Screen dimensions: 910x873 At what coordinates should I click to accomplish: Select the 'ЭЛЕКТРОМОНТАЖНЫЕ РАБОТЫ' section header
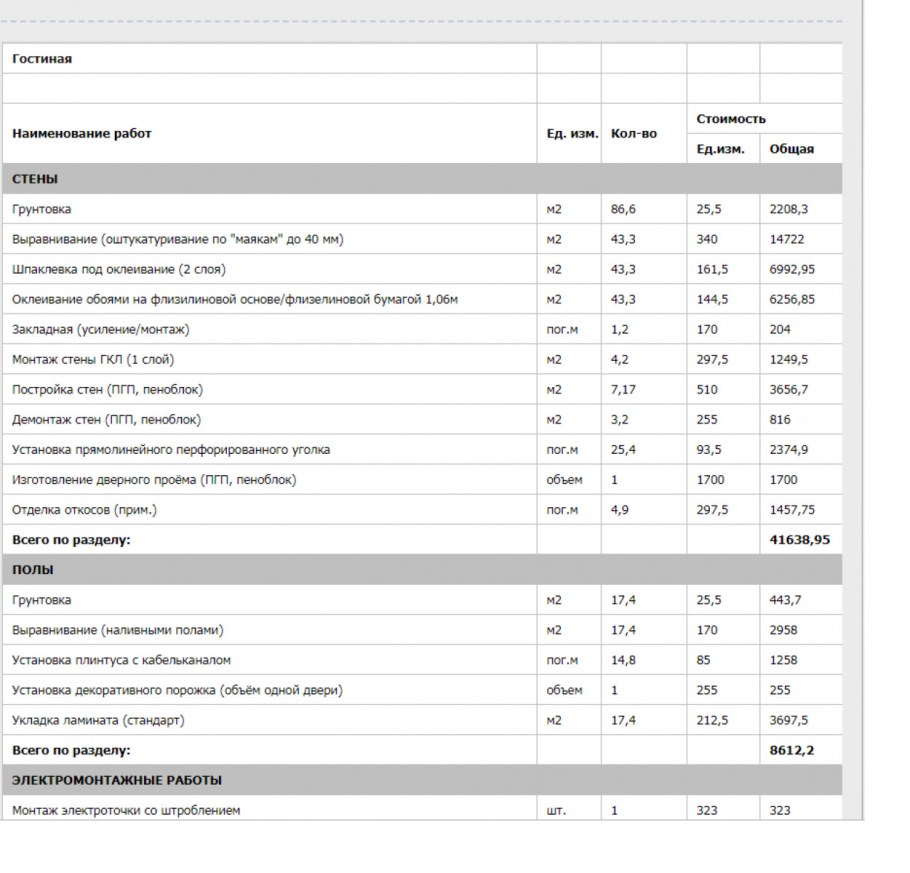point(117,780)
